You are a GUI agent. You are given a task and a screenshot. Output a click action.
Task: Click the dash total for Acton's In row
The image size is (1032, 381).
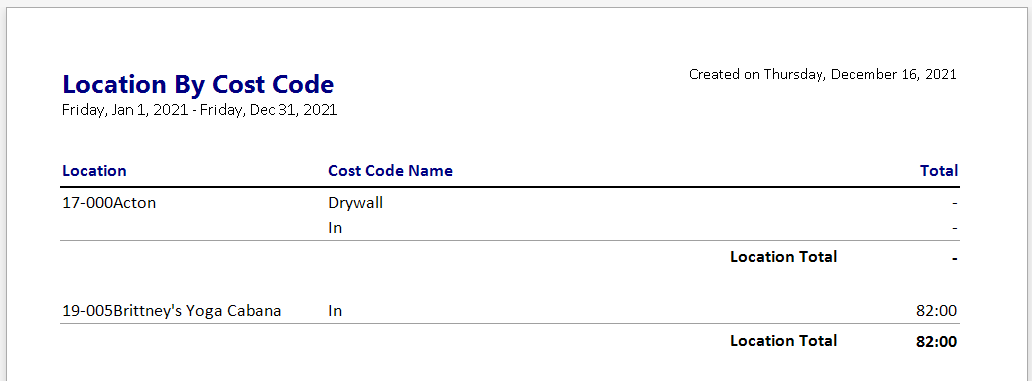954,228
